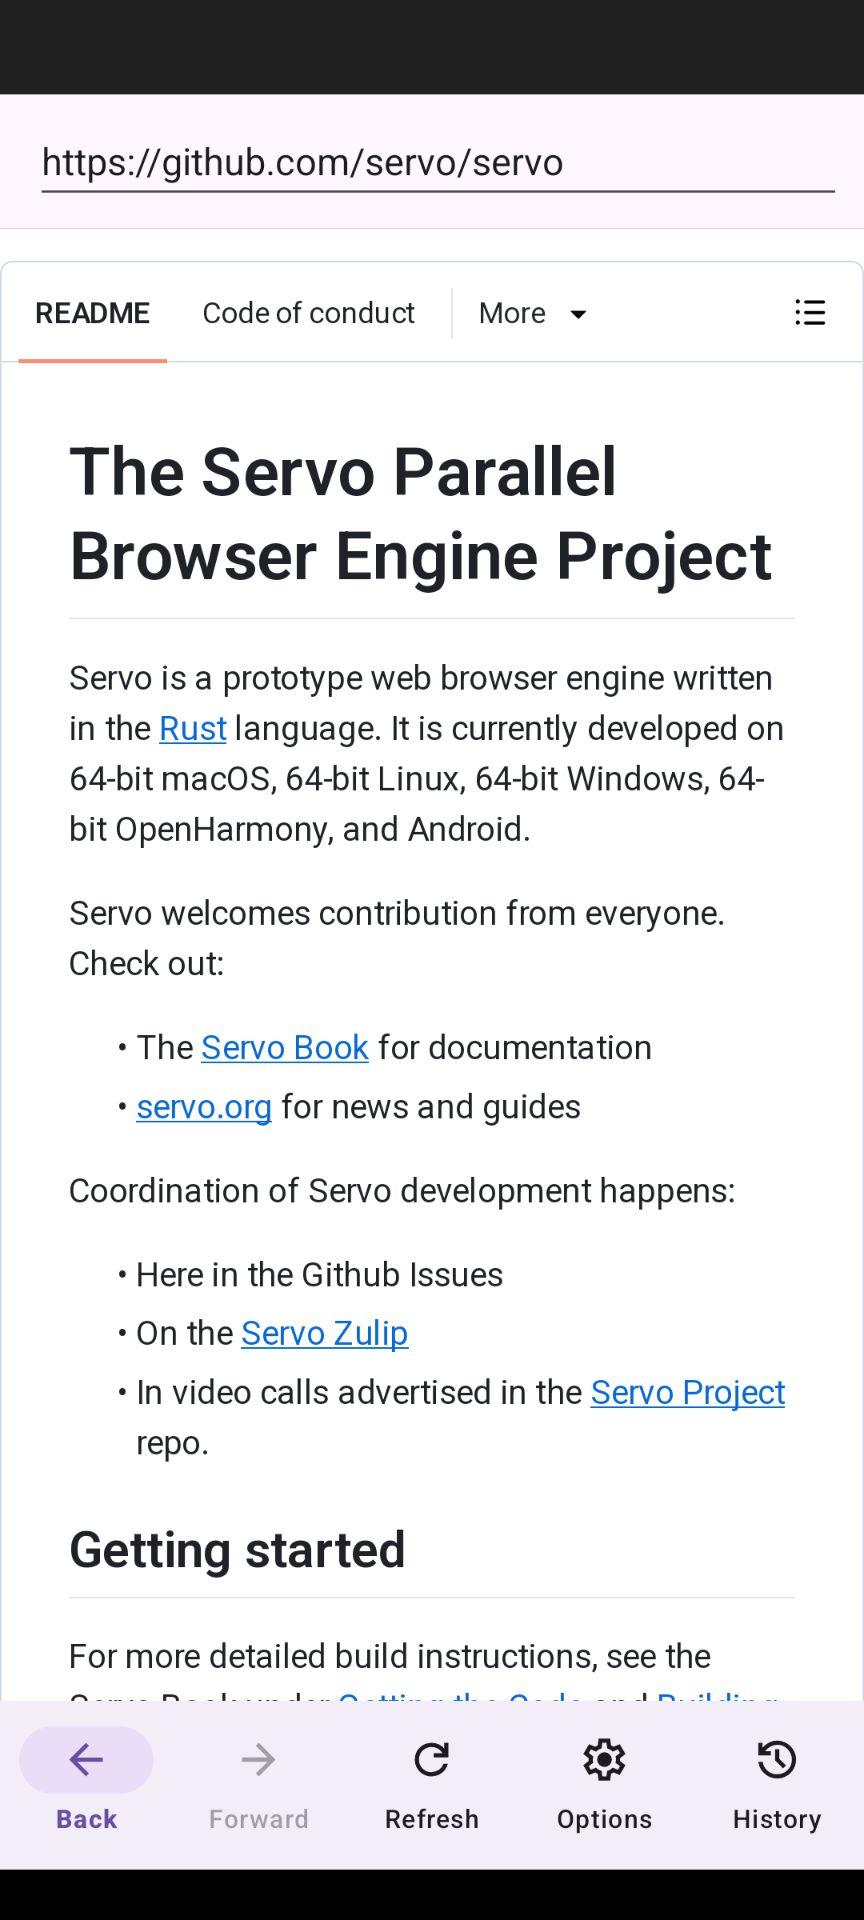Screen dimensions: 864x1920
Task: Switch to the Code of conduct tab
Action: [308, 313]
